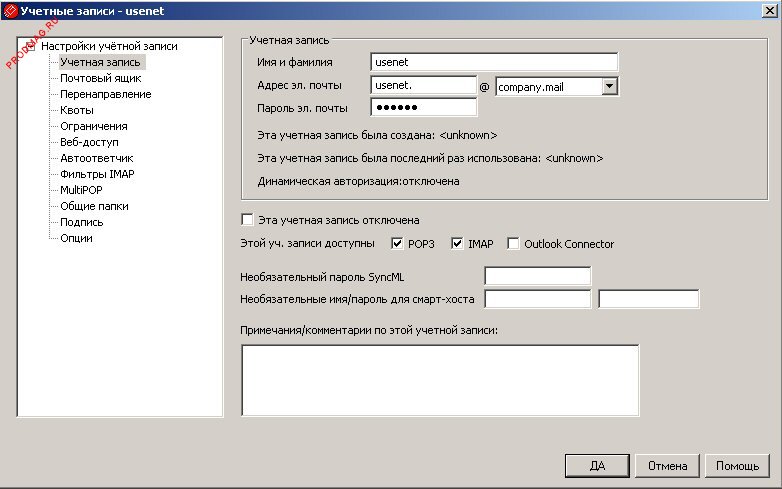Close the account settings dialog window
The image size is (782, 489).
point(768,10)
